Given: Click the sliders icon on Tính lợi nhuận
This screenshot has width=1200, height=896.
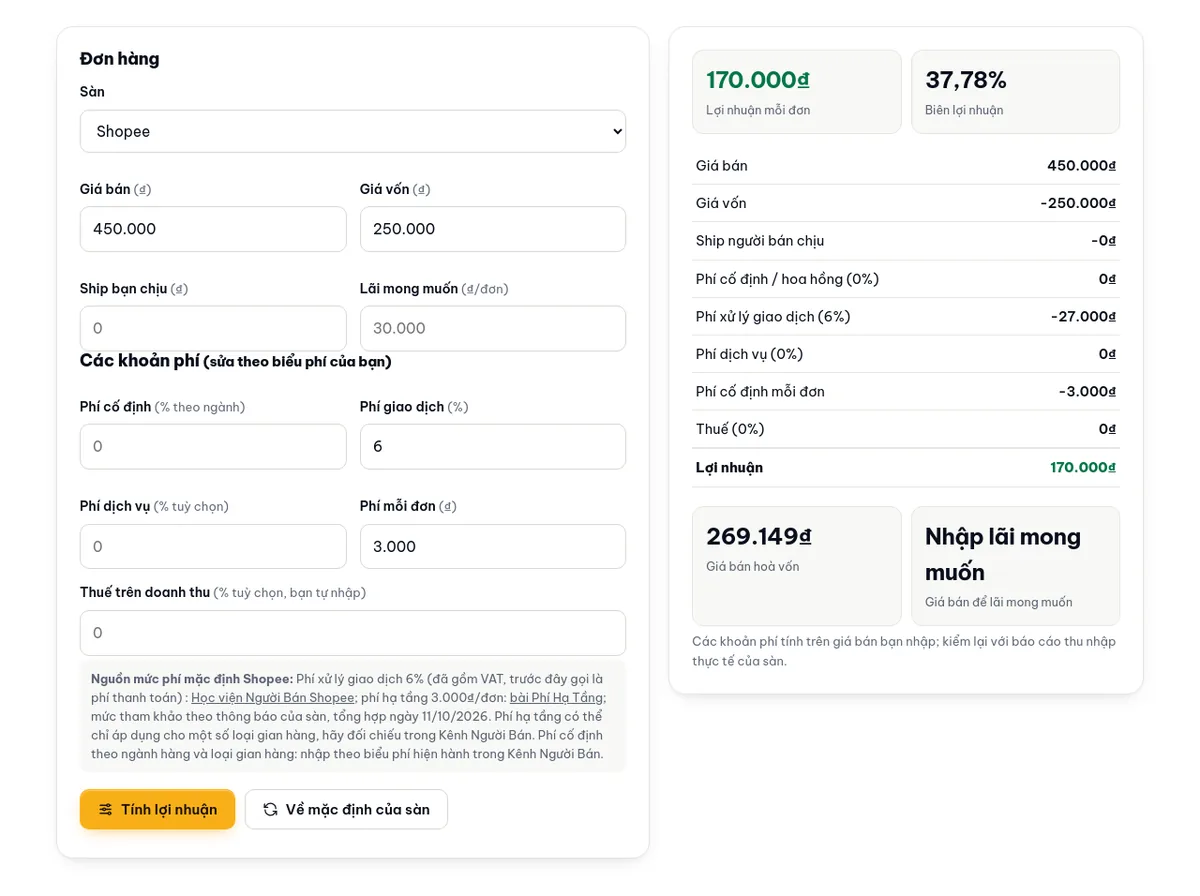Looking at the screenshot, I should [105, 810].
